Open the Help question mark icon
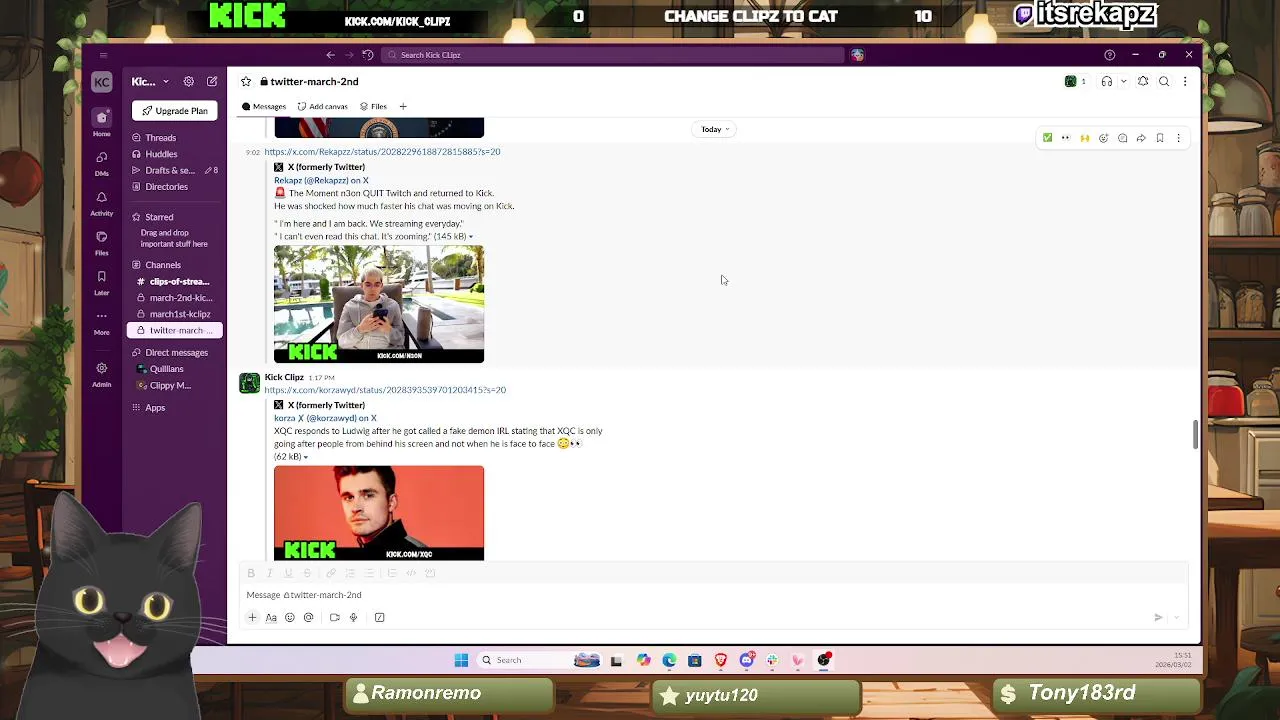1280x720 pixels. [1109, 55]
